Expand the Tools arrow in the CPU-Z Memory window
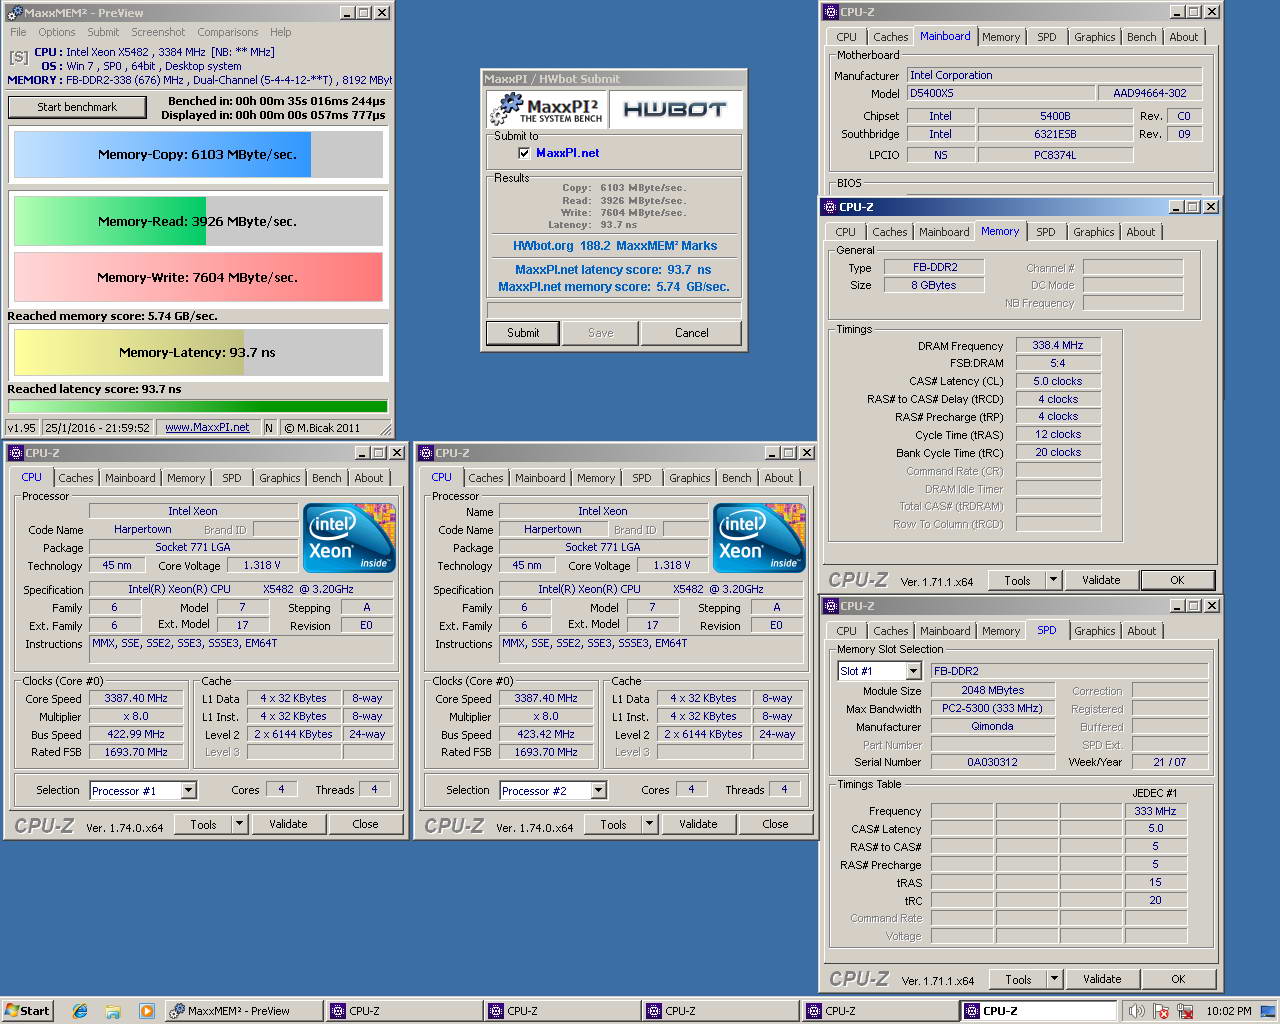The height and width of the screenshot is (1024, 1280). (1053, 580)
